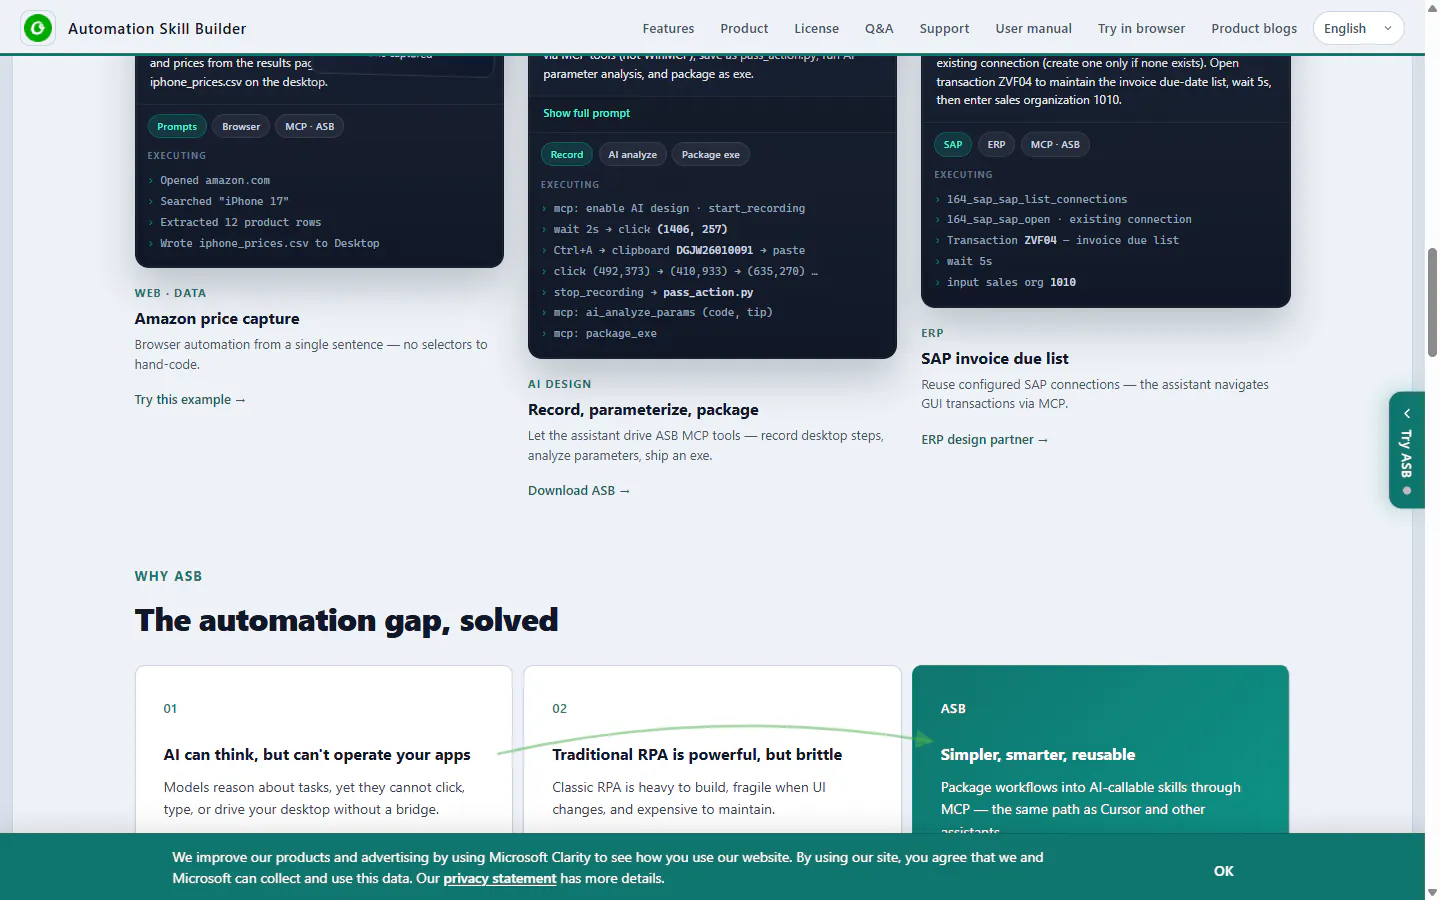The width and height of the screenshot is (1440, 900).
Task: Select the ERP chip in SAP card
Action: [x=996, y=144]
